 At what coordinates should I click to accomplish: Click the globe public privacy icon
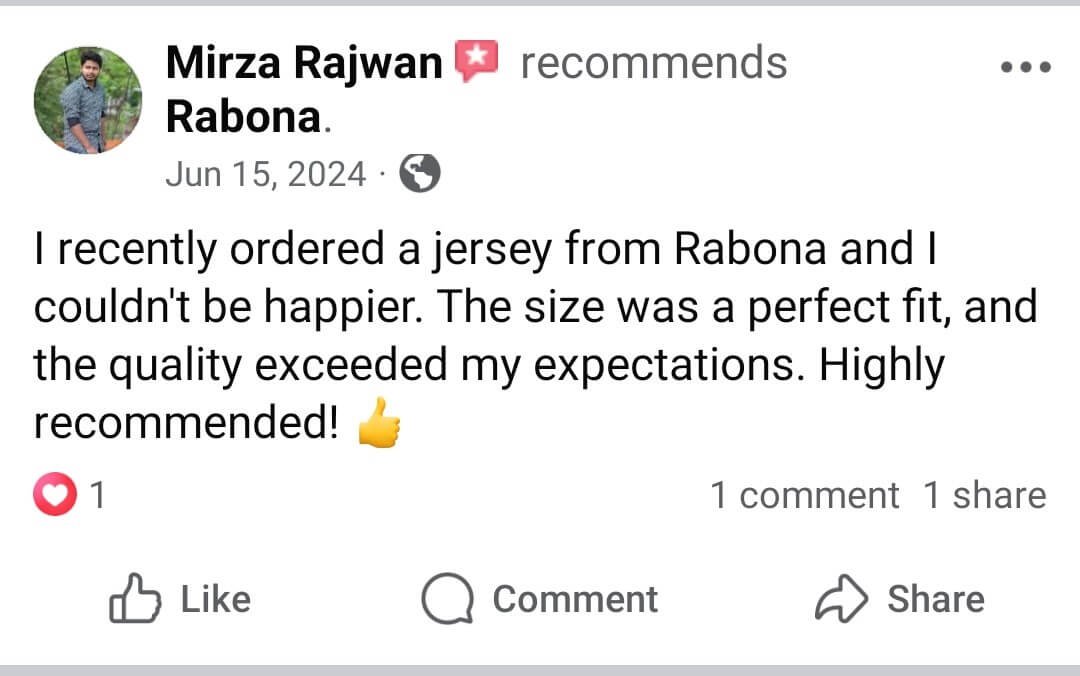coord(419,173)
